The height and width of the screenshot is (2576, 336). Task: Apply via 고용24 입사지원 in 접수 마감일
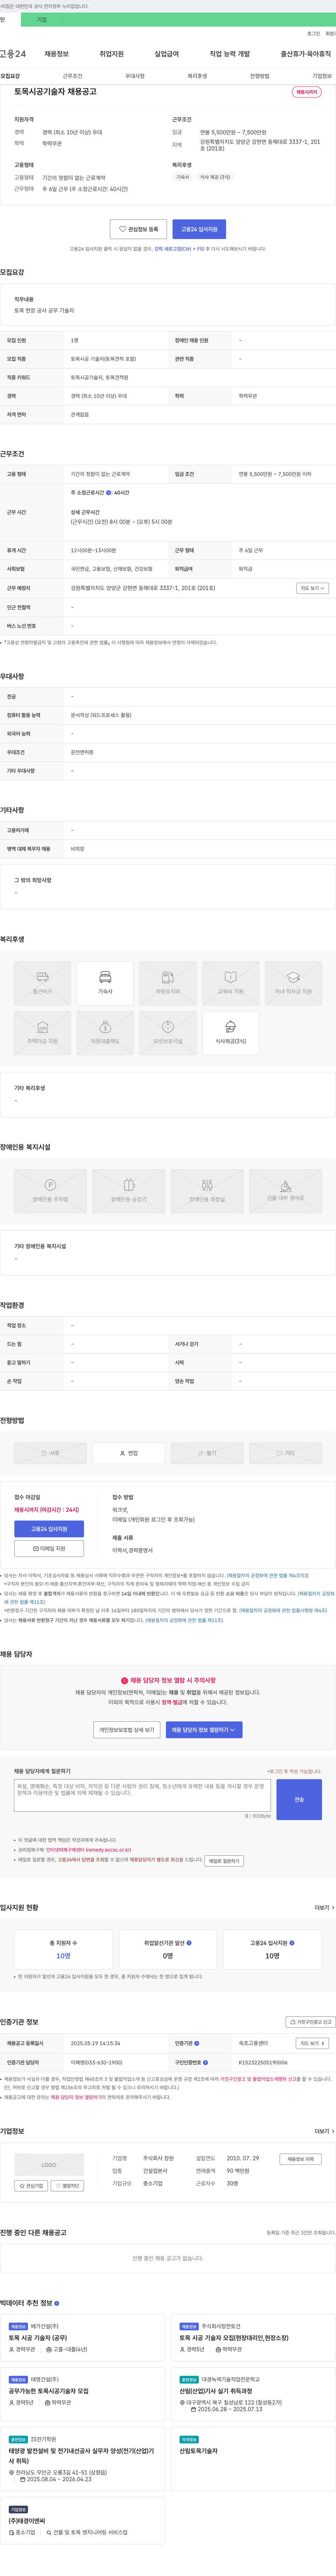pos(49,1529)
